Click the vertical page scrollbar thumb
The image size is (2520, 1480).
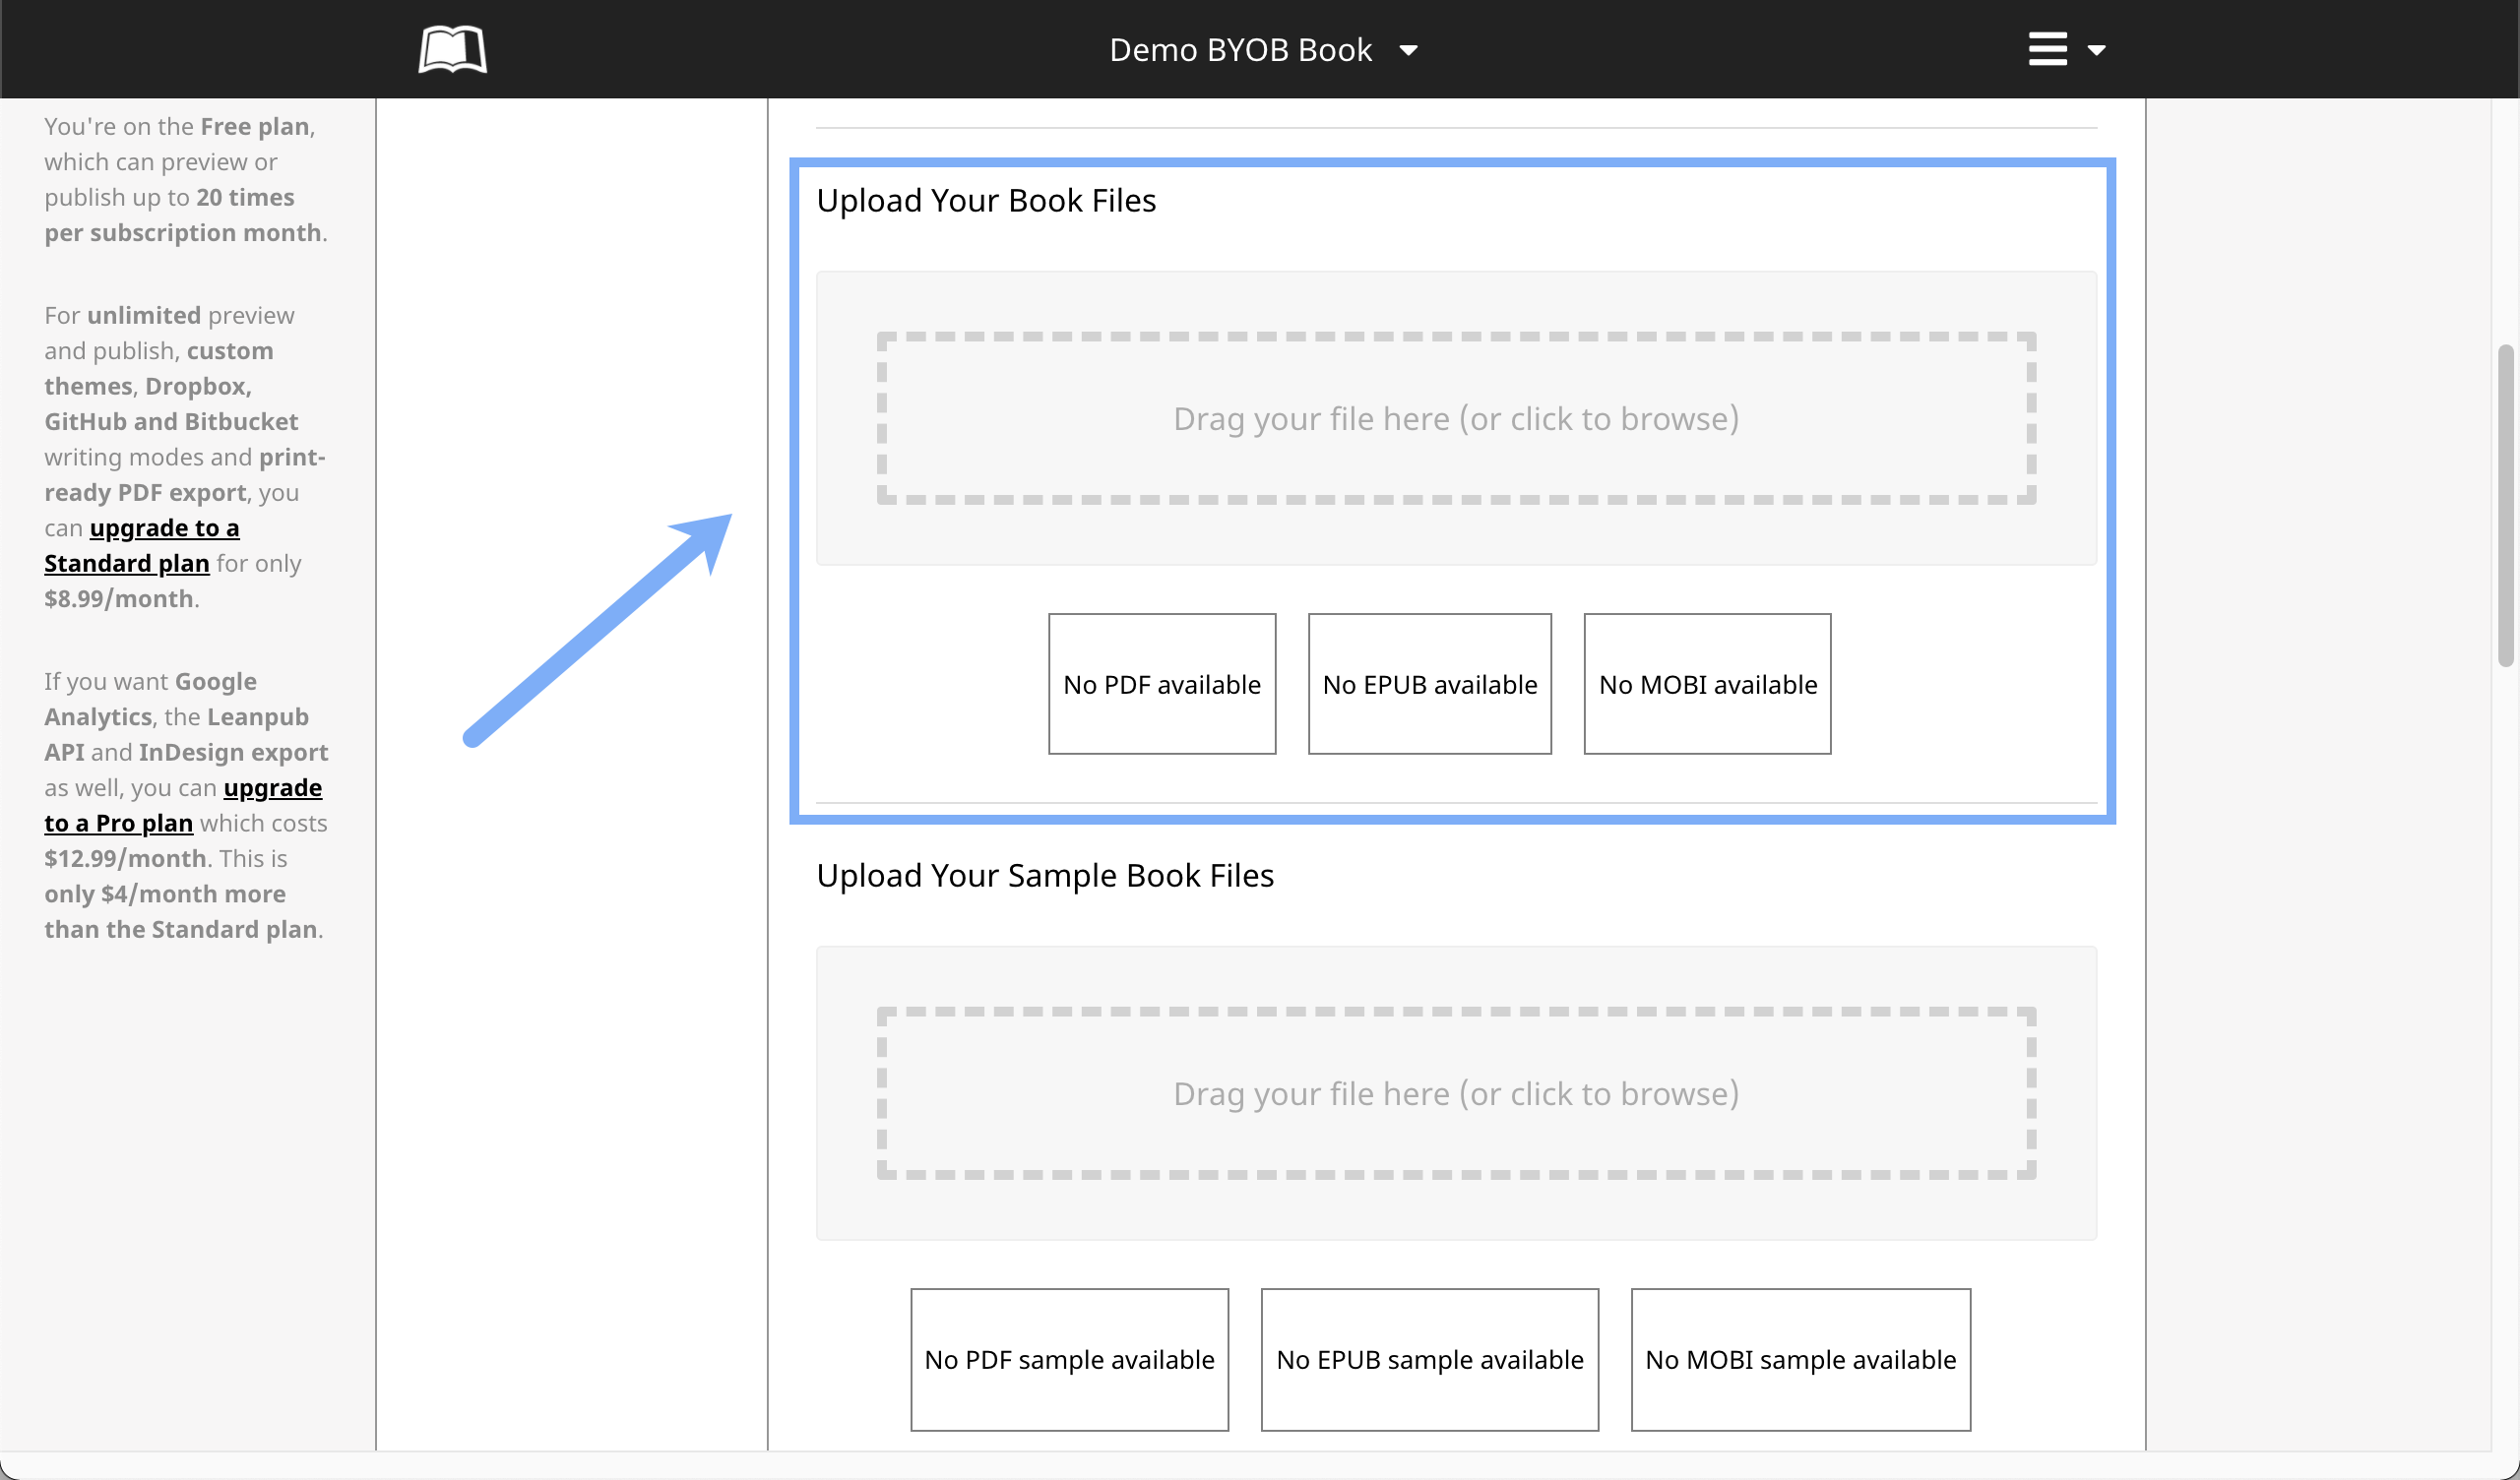tap(2505, 505)
